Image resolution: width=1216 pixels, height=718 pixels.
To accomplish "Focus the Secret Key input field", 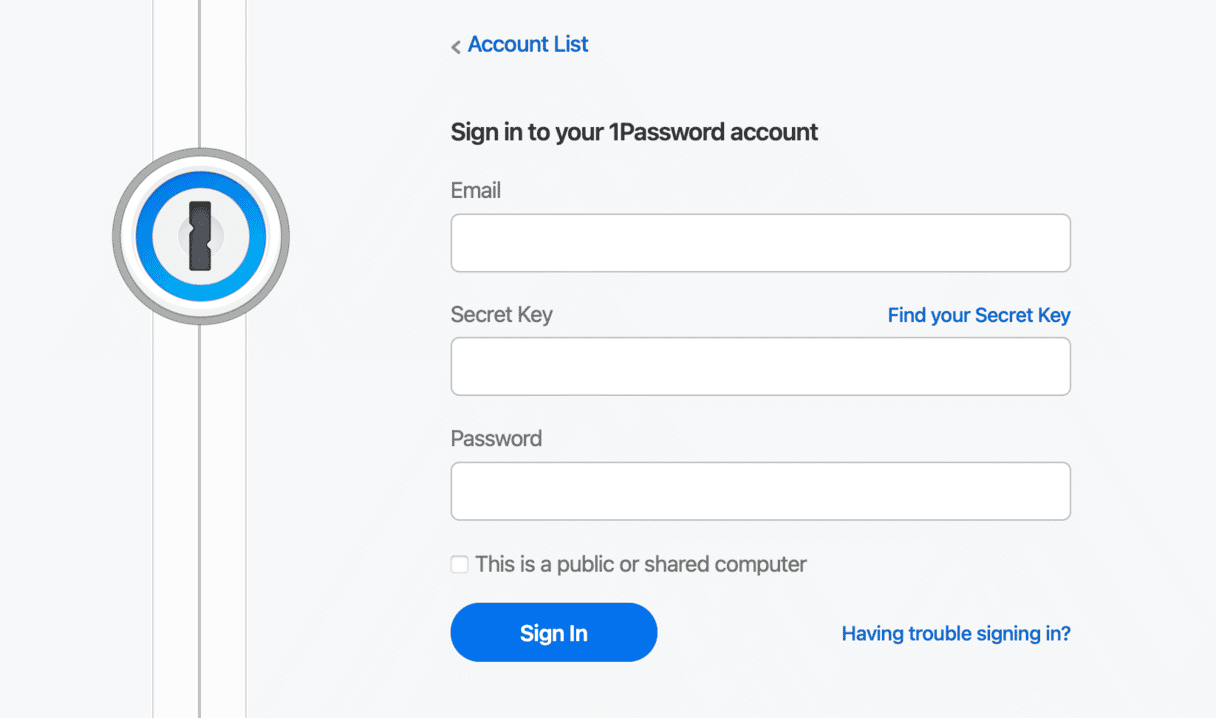I will tap(760, 366).
